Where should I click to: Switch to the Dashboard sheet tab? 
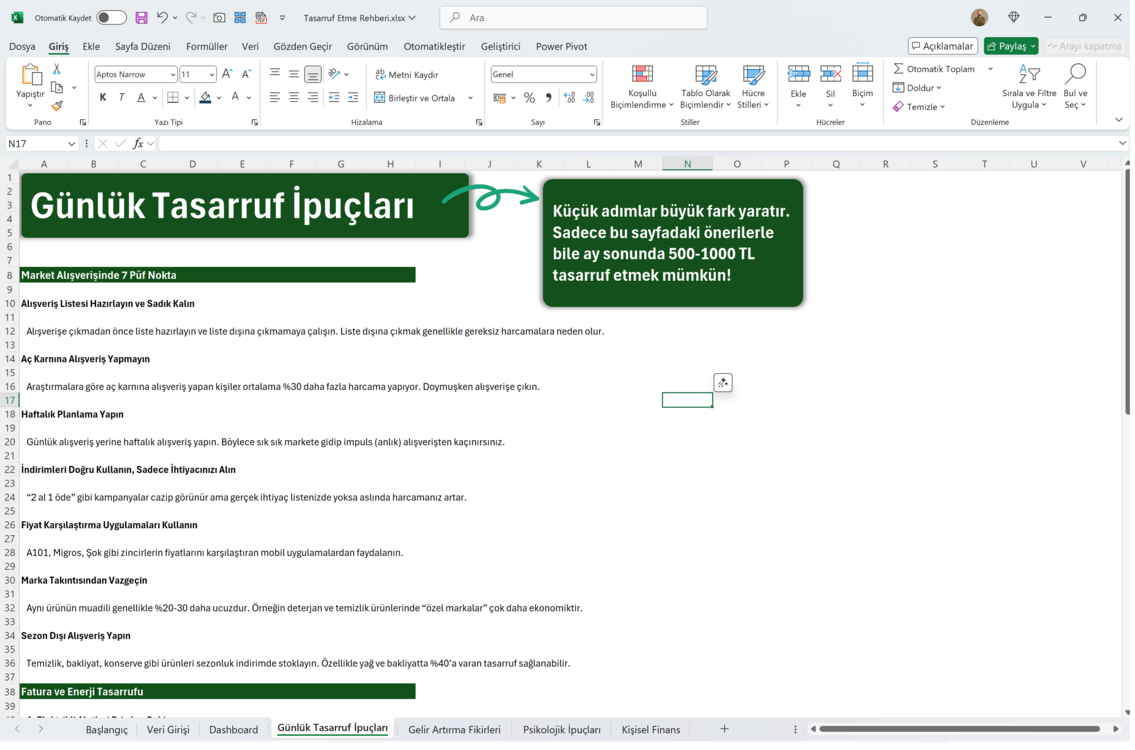[233, 730]
